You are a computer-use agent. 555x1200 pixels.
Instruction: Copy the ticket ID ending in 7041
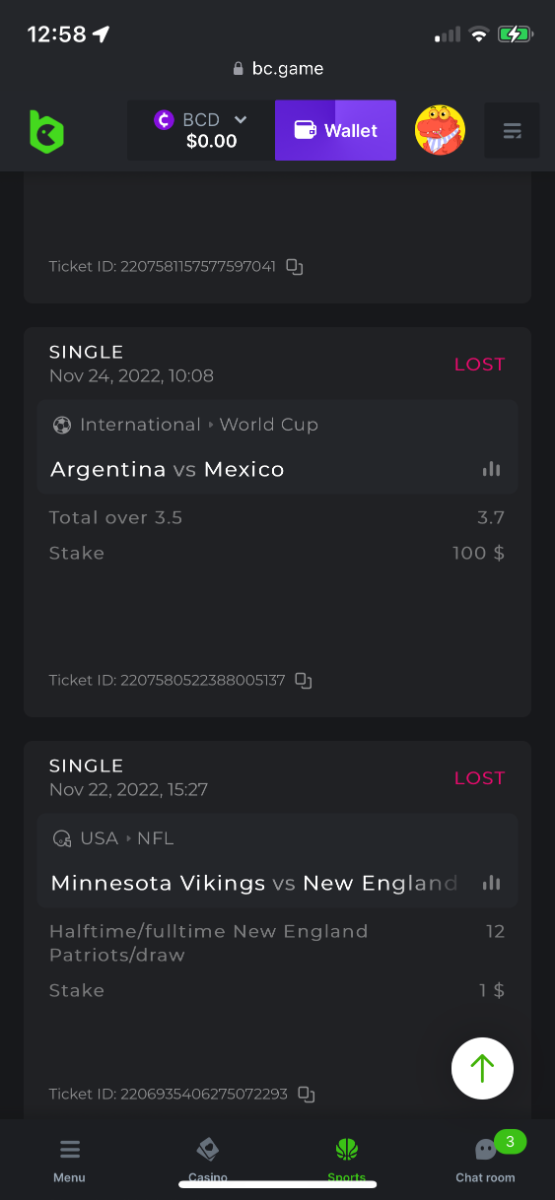pyautogui.click(x=295, y=267)
